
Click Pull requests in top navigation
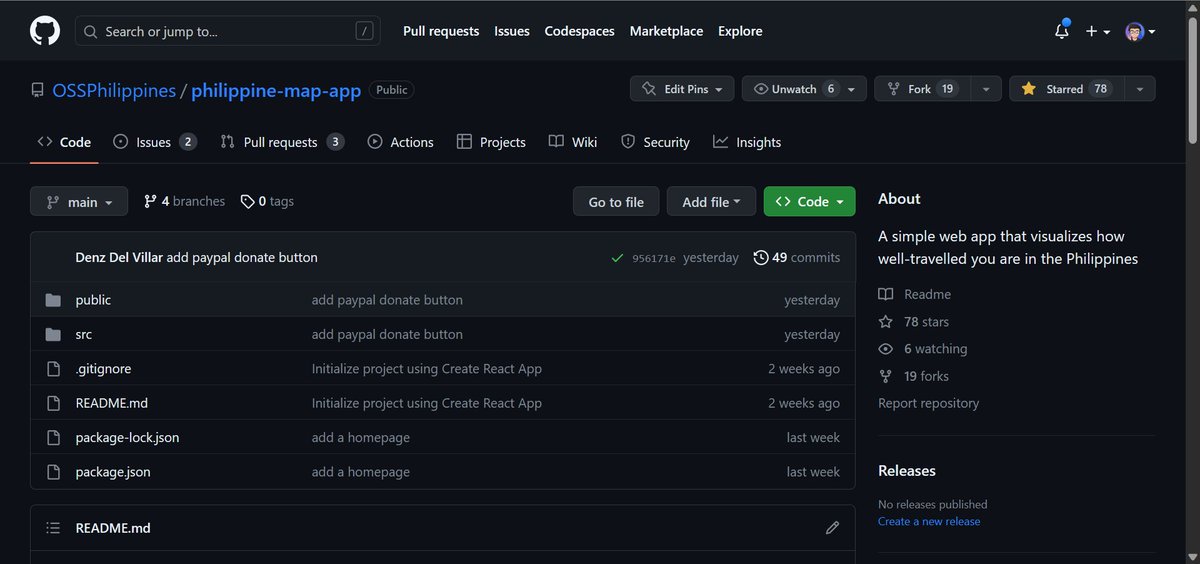tap(441, 31)
